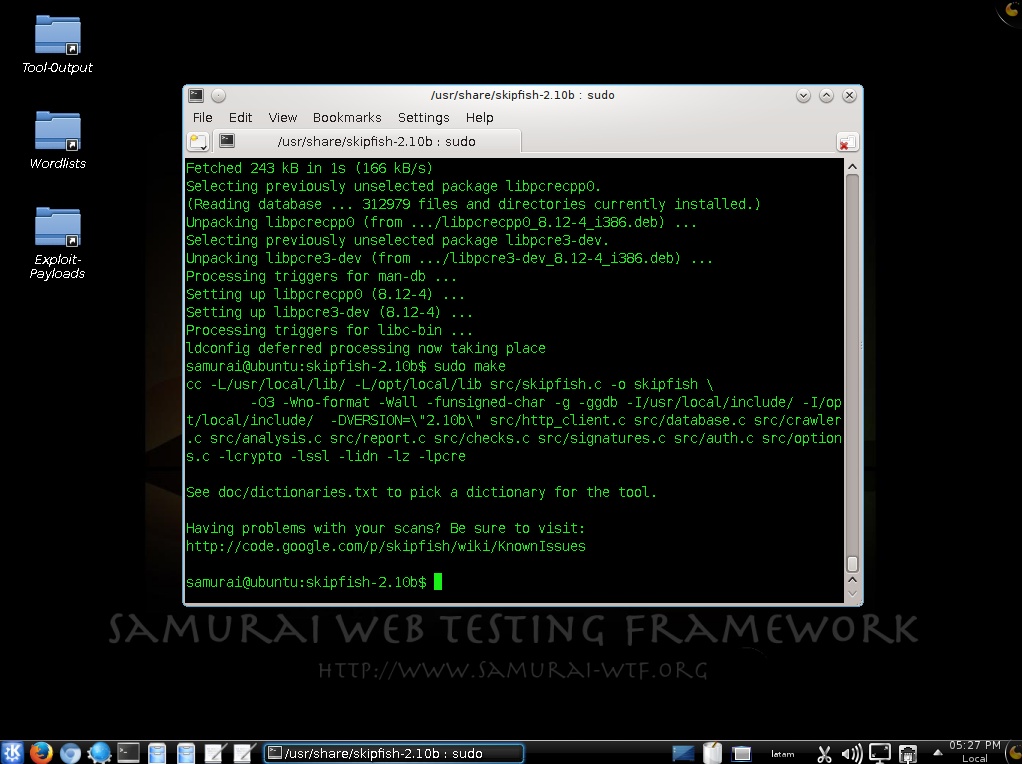1022x764 pixels.
Task: Open the second text editor icon in the taskbar
Action: pyautogui.click(x=243, y=753)
